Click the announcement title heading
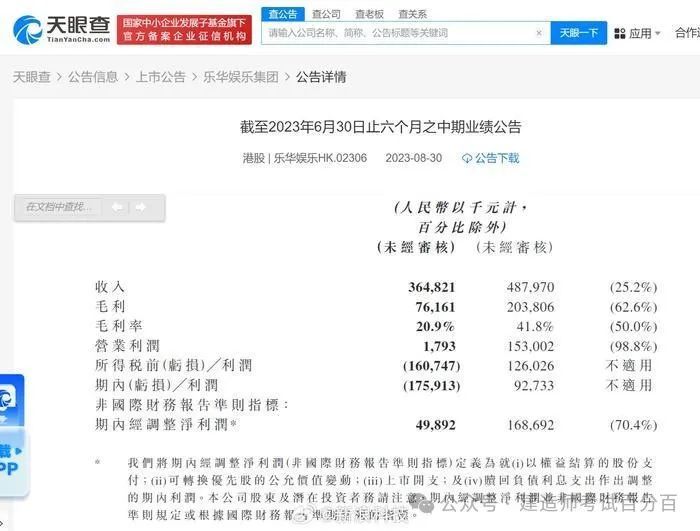 380,127
